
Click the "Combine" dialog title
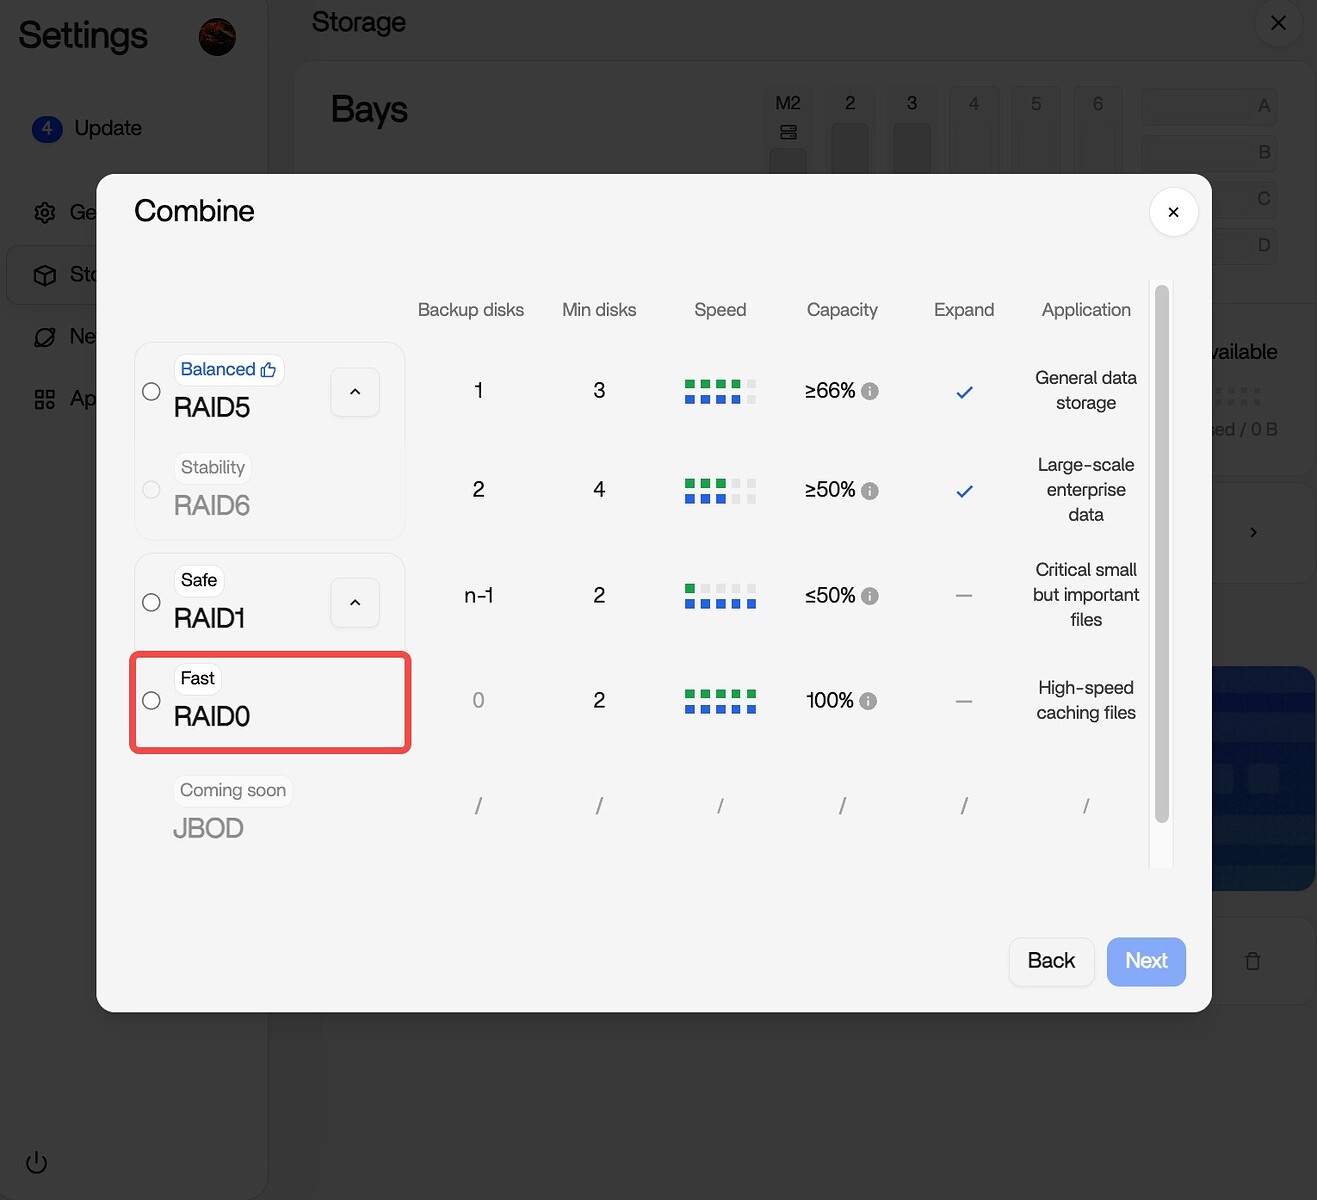[x=194, y=211]
